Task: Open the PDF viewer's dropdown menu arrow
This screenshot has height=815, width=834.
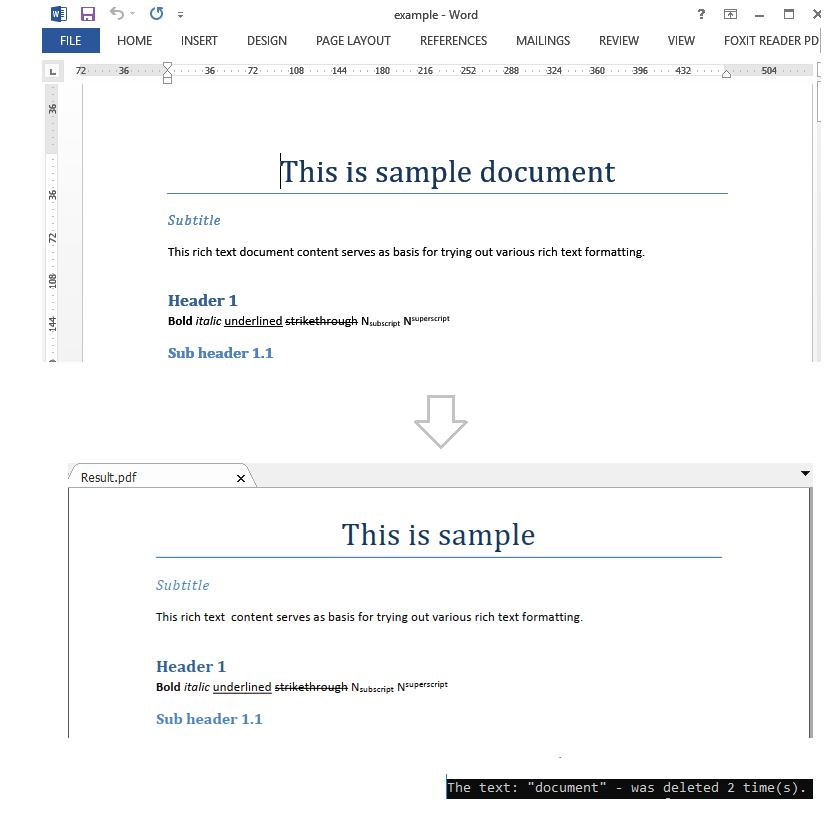Action: pos(804,473)
